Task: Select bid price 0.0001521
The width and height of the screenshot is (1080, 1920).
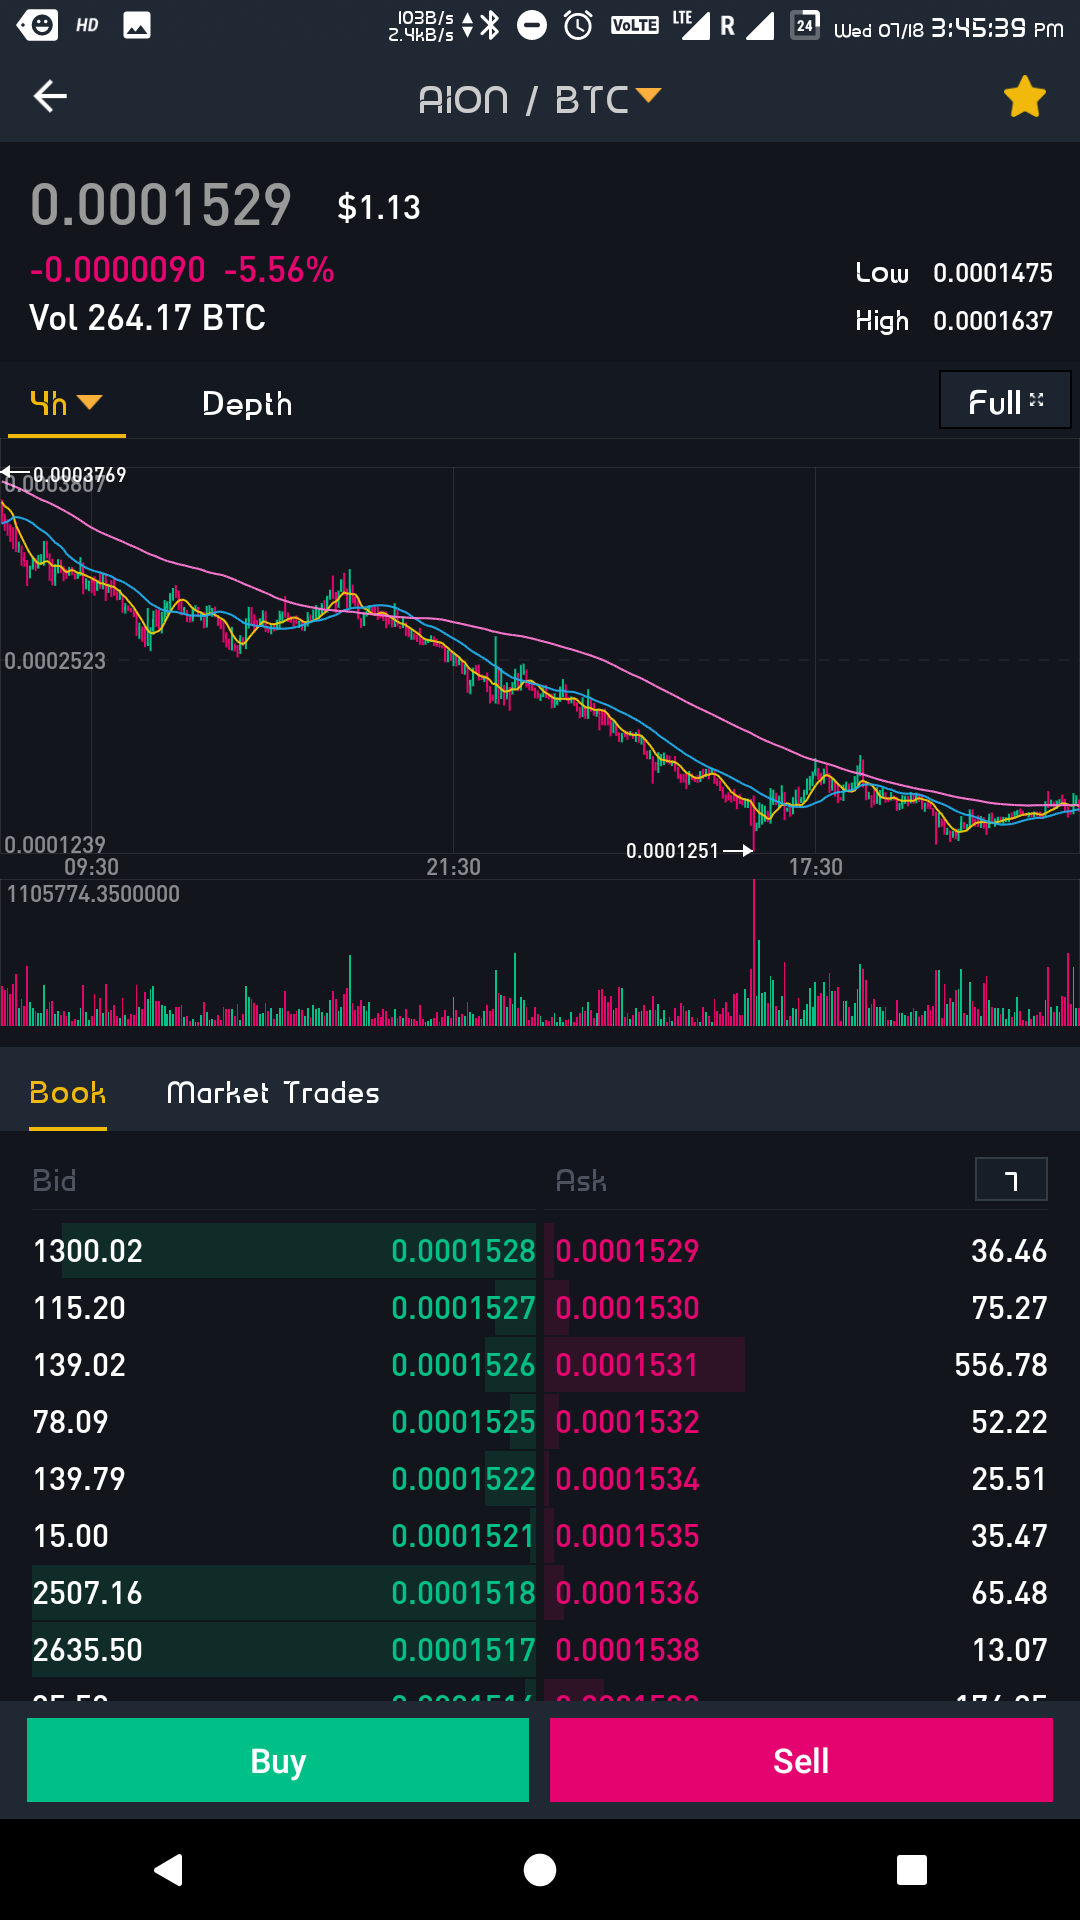Action: pyautogui.click(x=463, y=1536)
